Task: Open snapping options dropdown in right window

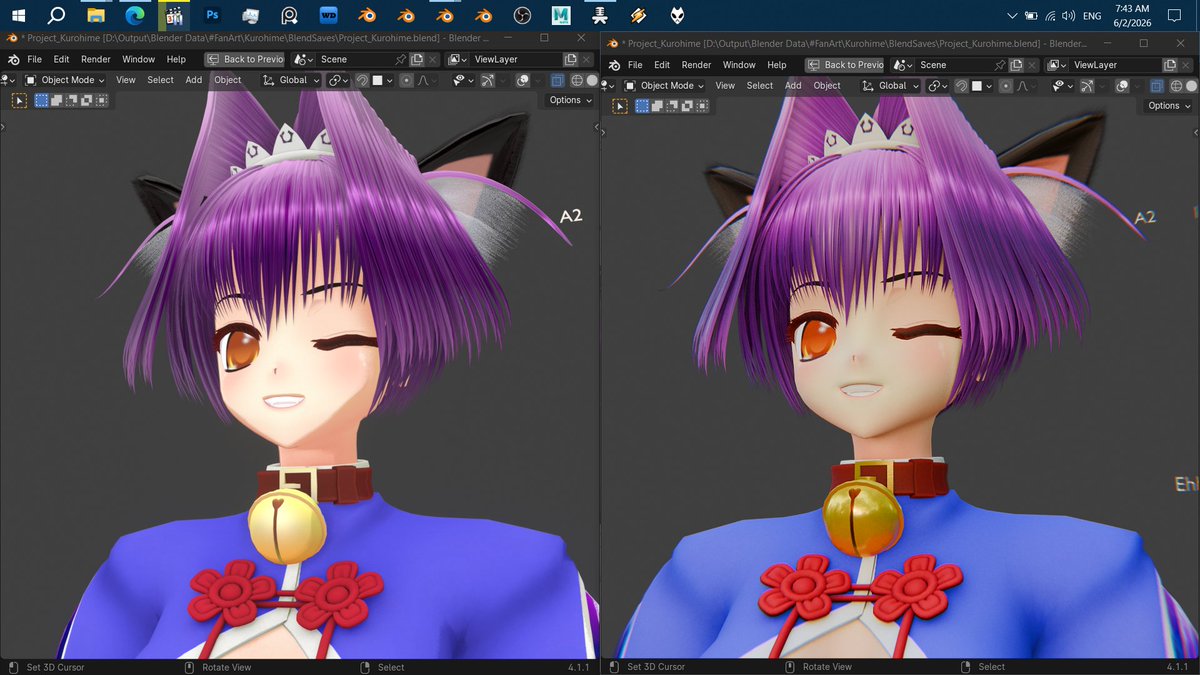Action: pos(981,86)
